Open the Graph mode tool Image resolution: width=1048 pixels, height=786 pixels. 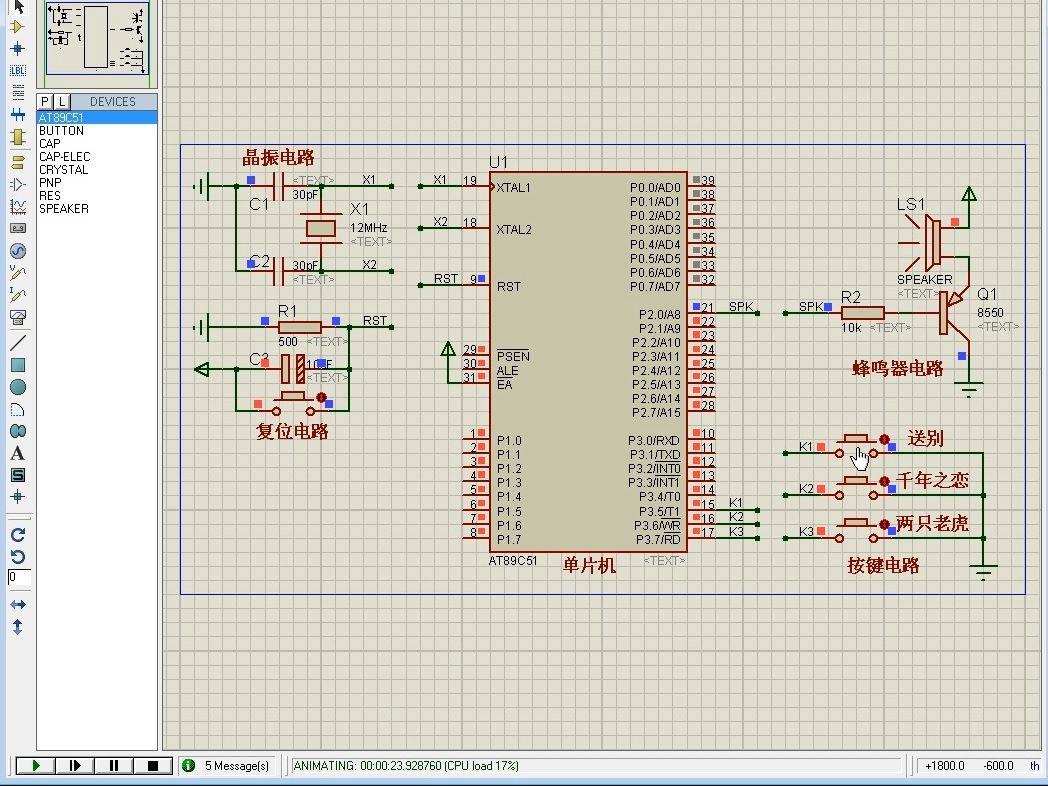coord(17,207)
